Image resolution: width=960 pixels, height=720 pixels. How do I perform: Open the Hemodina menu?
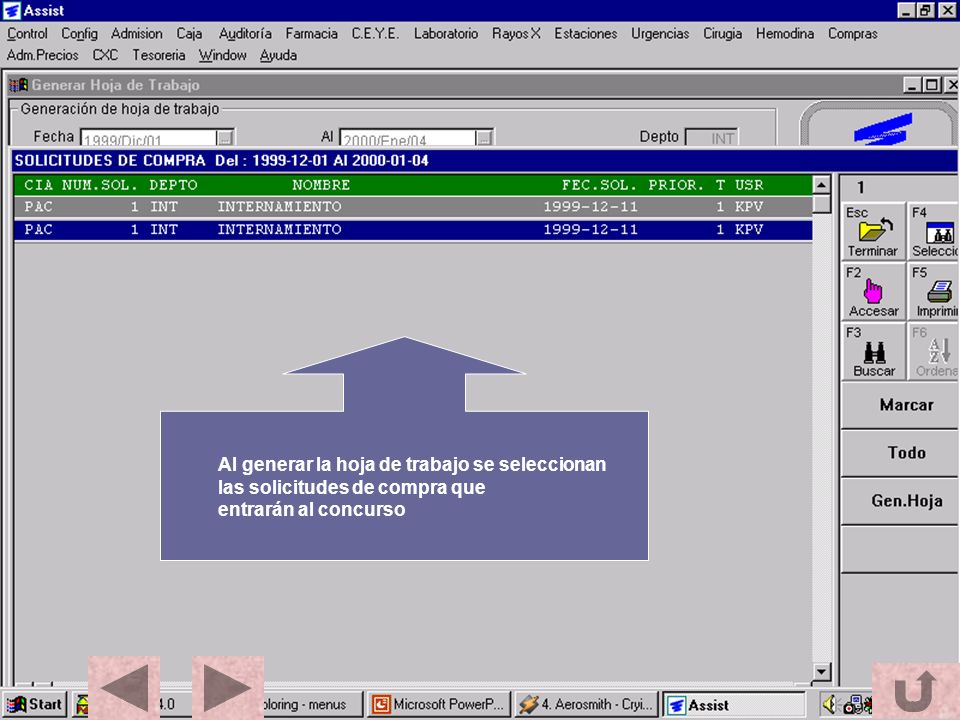[785, 34]
